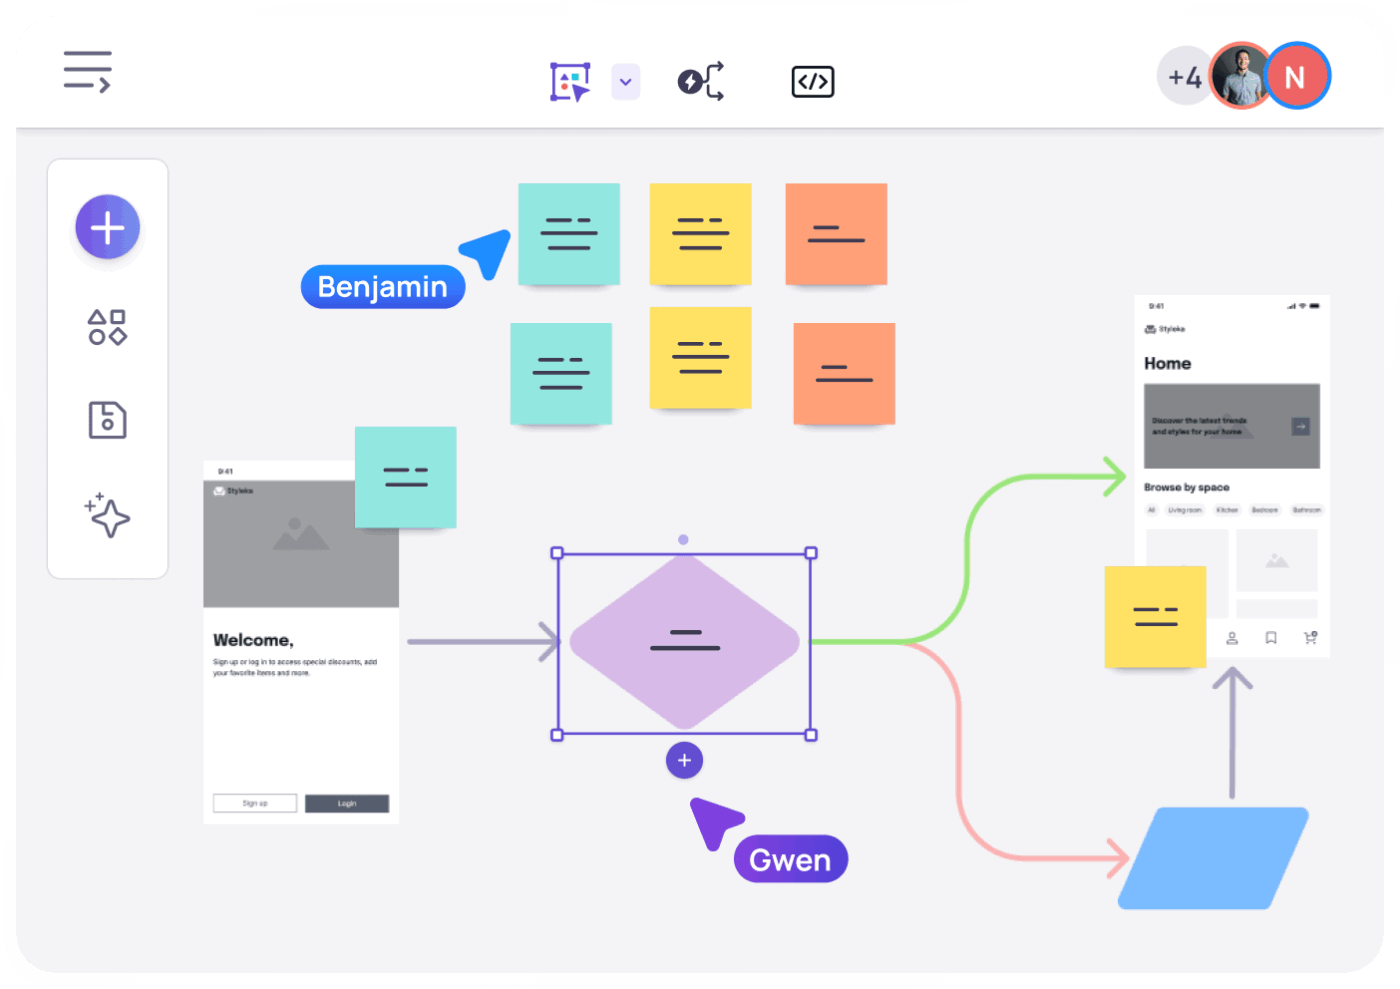Viewport: 1400px width, 989px height.
Task: Click the arrow inside the Home banner
Action: coord(1302,426)
